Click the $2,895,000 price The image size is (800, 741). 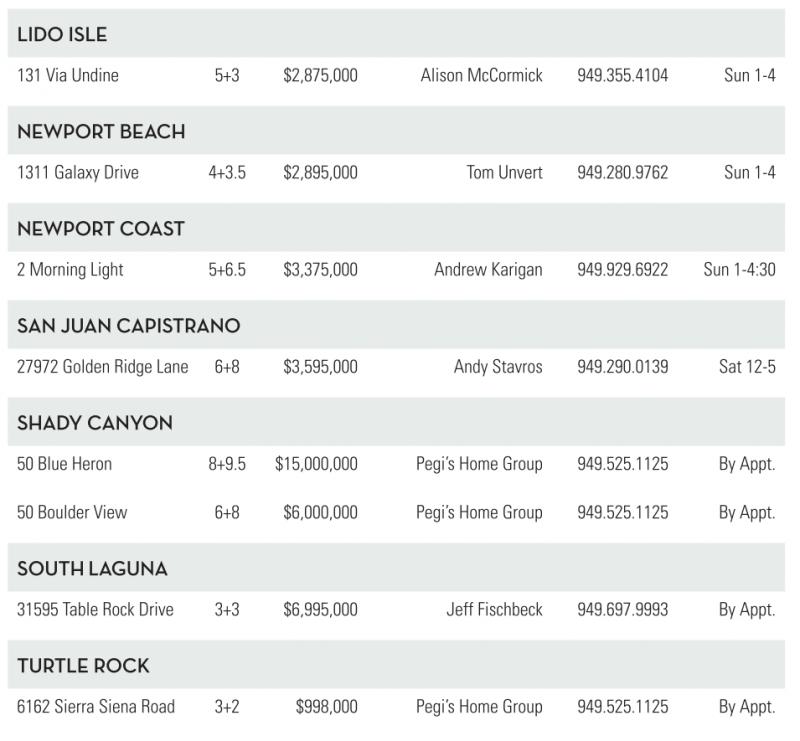click(x=320, y=172)
